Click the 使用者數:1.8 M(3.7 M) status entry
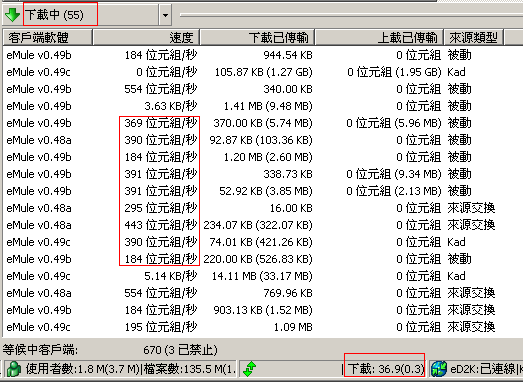The height and width of the screenshot is (382, 523). (x=82, y=369)
